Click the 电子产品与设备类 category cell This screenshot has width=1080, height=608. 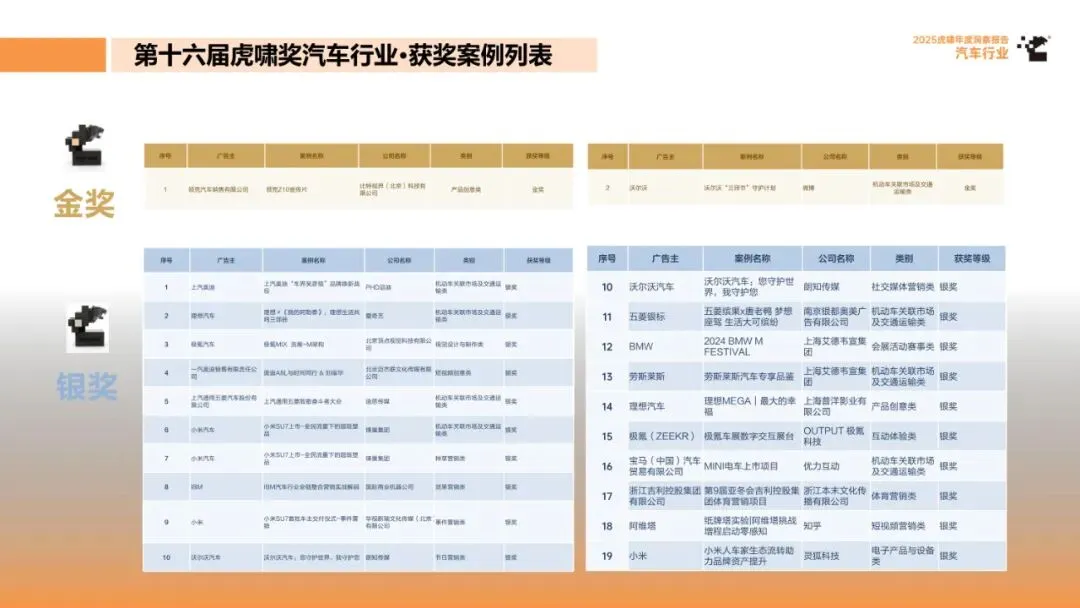[x=902, y=556]
